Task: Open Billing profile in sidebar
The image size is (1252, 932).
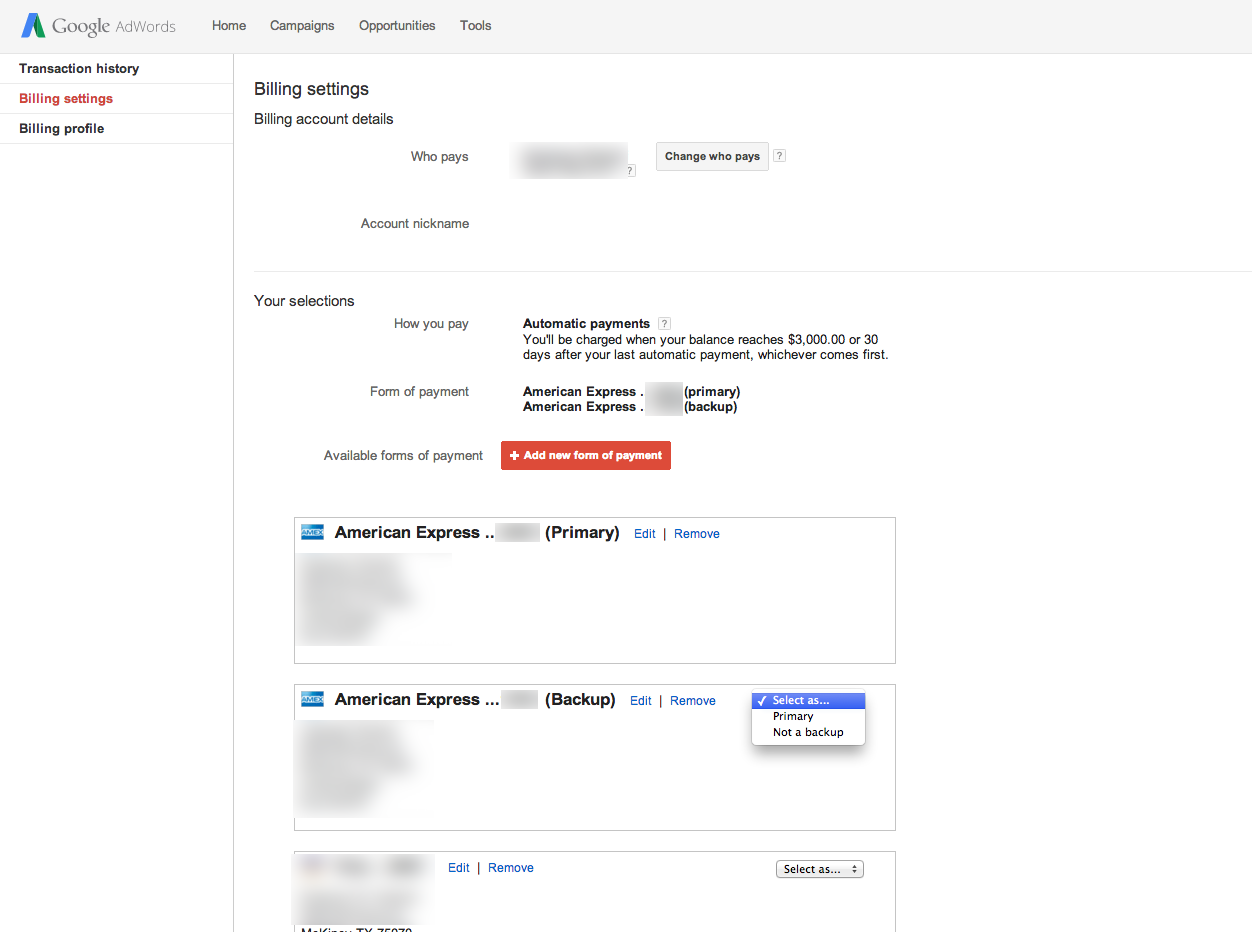Action: point(116,129)
